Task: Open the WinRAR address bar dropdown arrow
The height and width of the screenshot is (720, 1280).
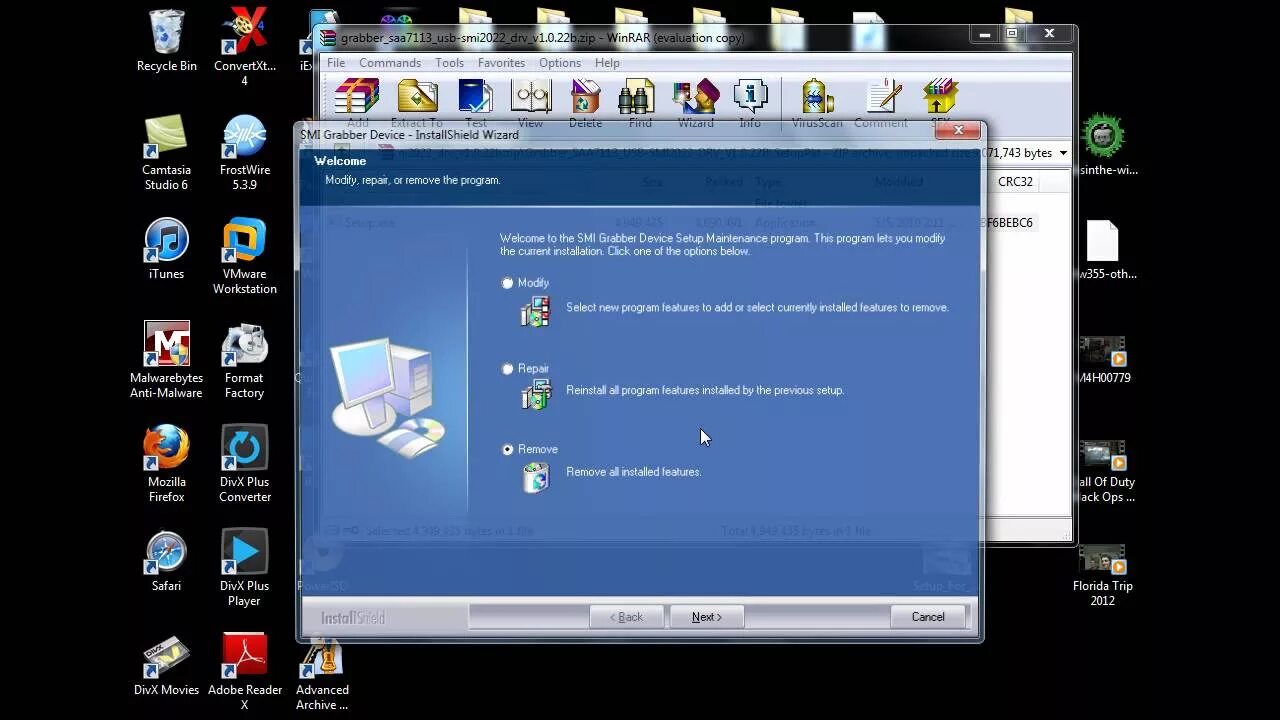Action: tap(1063, 153)
